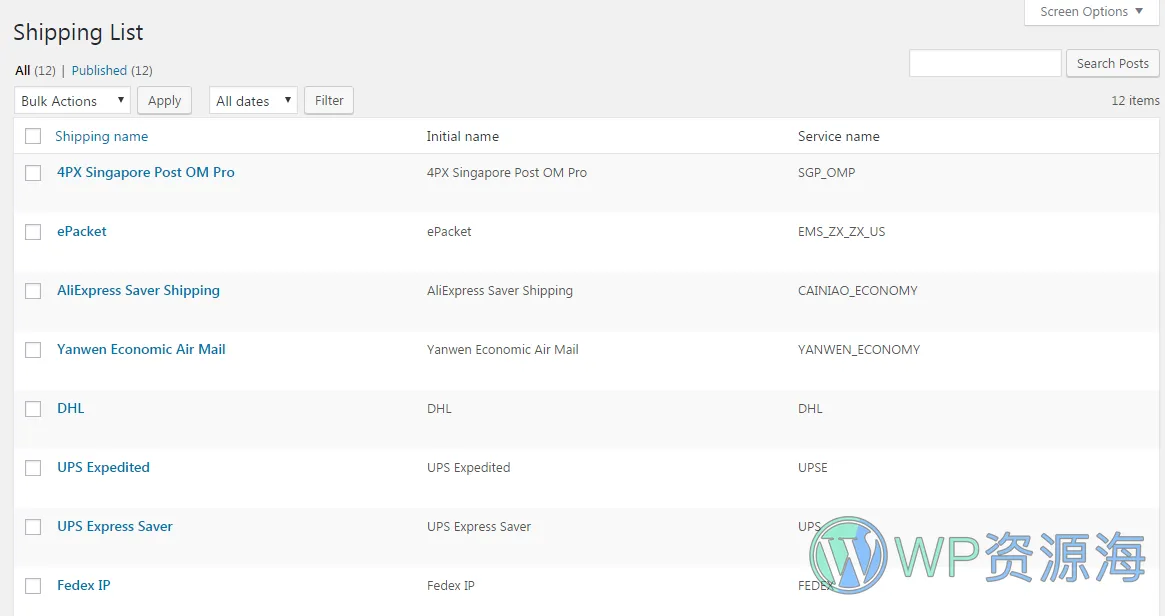Screen dimensions: 1165x616
Task: Click the Shipping List page heading
Action: [79, 33]
